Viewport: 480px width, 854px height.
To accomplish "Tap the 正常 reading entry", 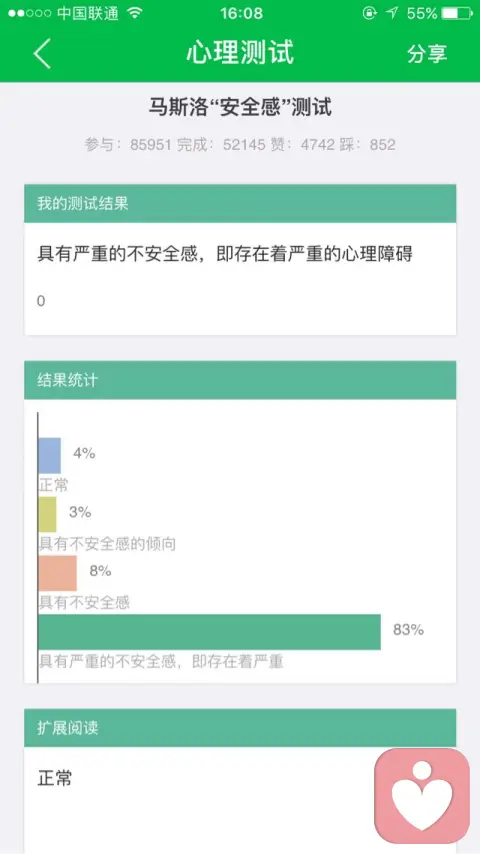I will (x=54, y=778).
